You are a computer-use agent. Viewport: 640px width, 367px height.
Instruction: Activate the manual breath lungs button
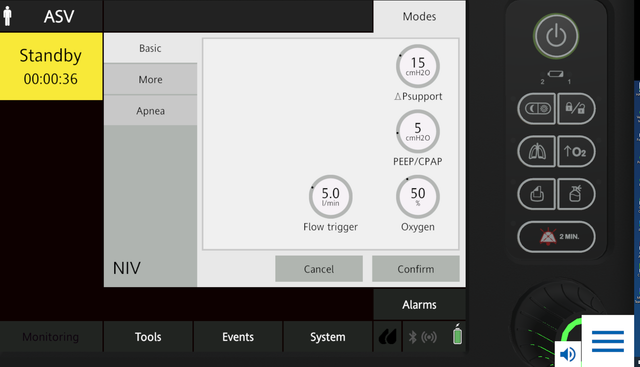pos(537,151)
